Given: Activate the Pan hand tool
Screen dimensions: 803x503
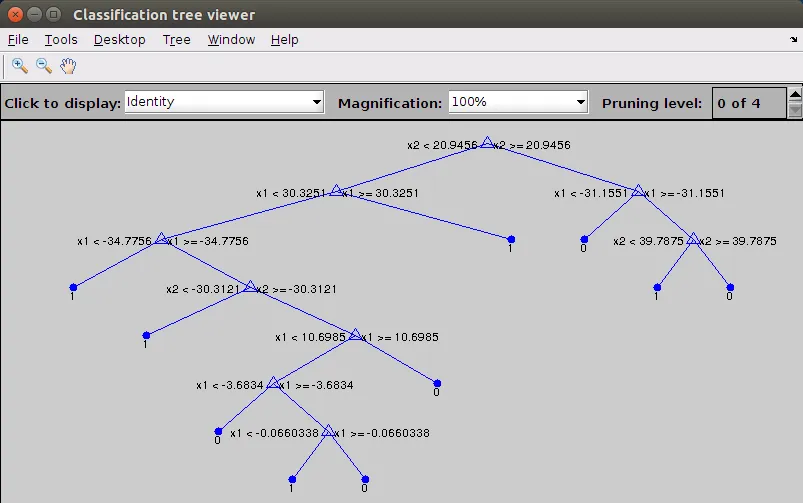Looking at the screenshot, I should (68, 66).
